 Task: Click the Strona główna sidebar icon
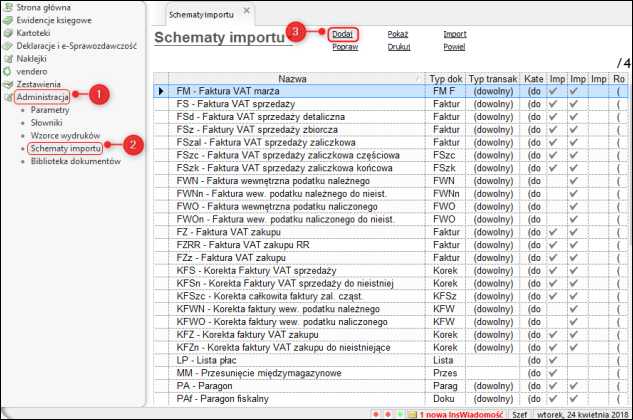click(x=8, y=7)
